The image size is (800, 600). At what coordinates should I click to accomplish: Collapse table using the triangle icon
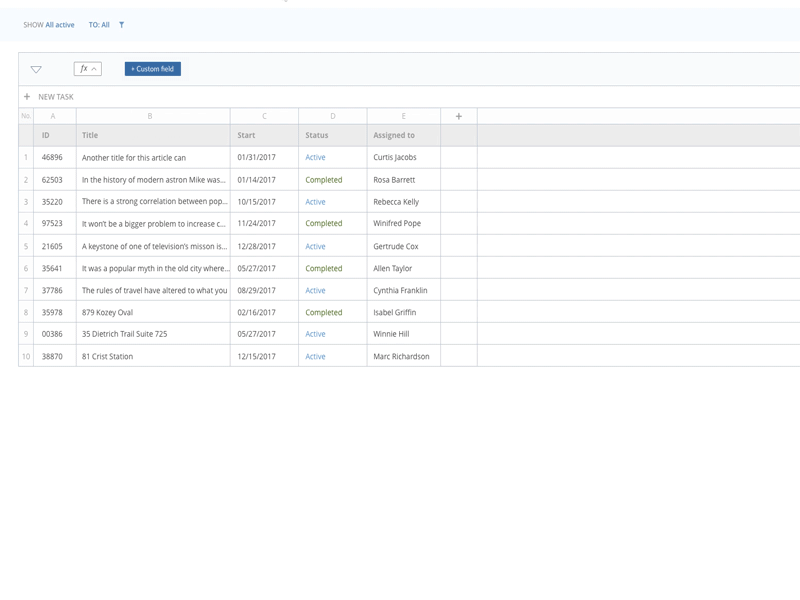coord(36,69)
